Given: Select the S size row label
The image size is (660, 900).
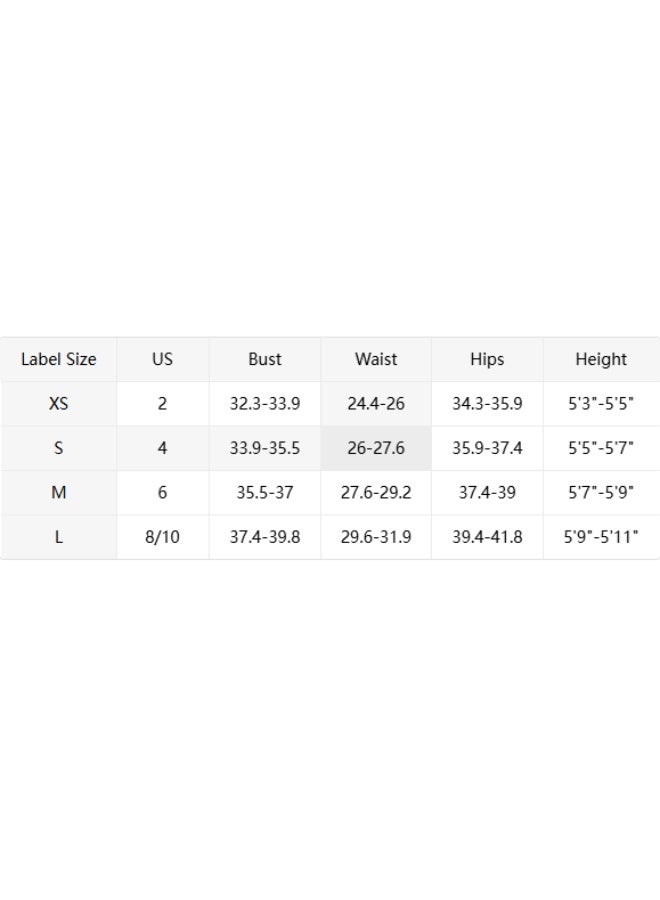Looking at the screenshot, I should (59, 448).
